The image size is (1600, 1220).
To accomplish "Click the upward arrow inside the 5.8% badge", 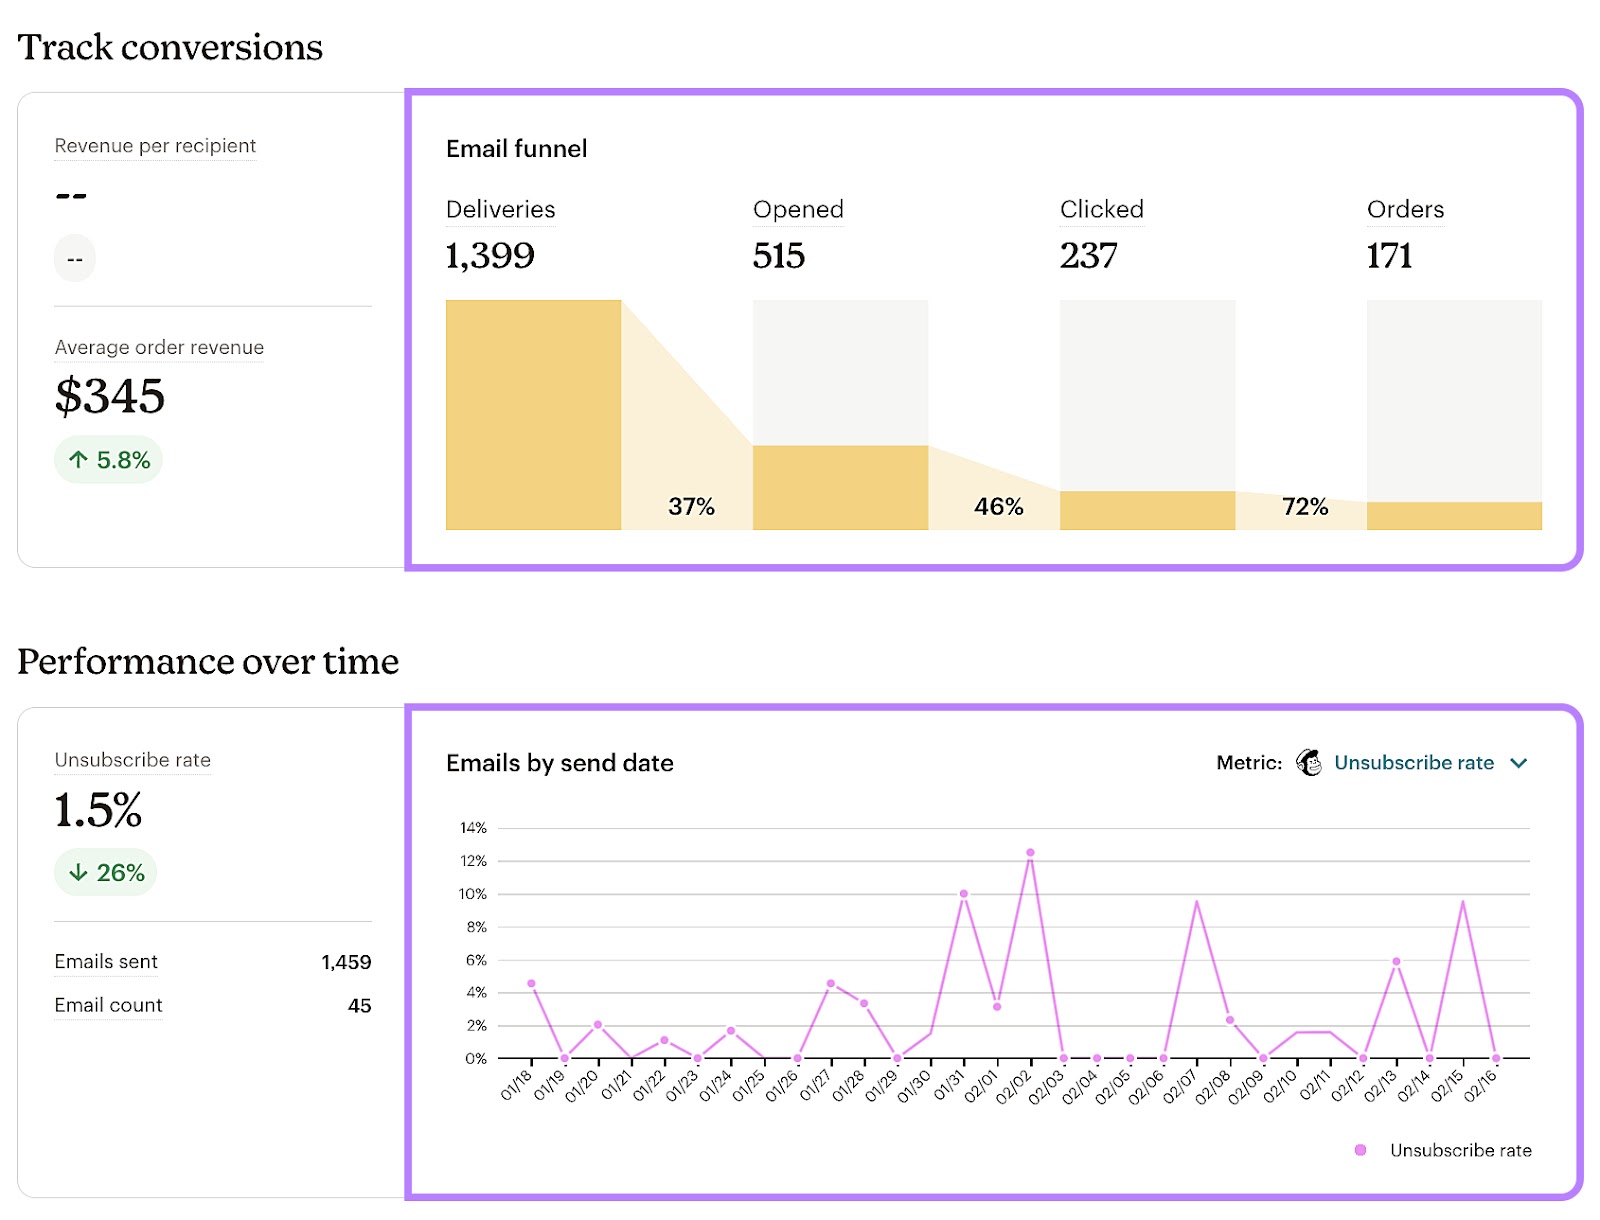I will coord(79,459).
